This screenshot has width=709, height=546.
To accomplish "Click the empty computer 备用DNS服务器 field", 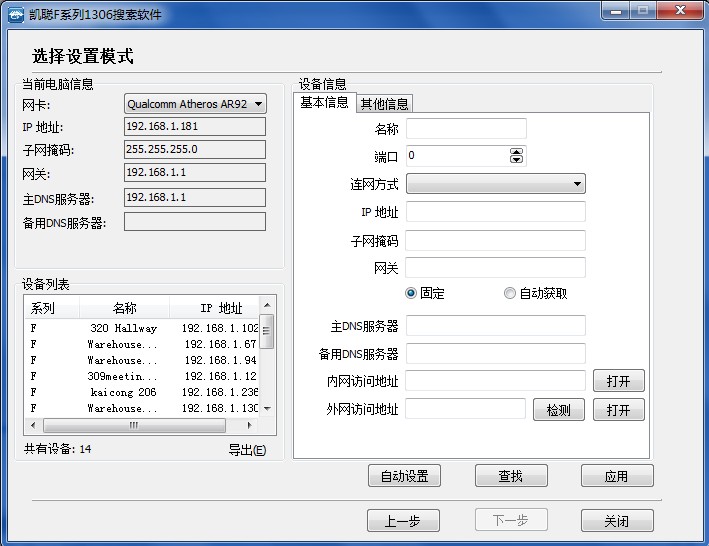I will point(195,221).
